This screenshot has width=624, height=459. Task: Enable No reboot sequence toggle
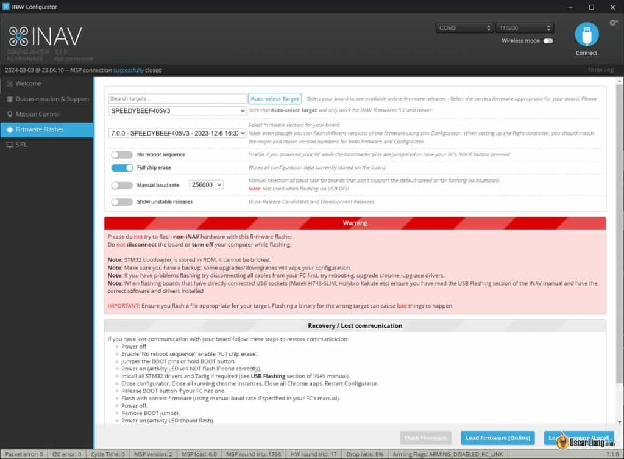[122, 154]
